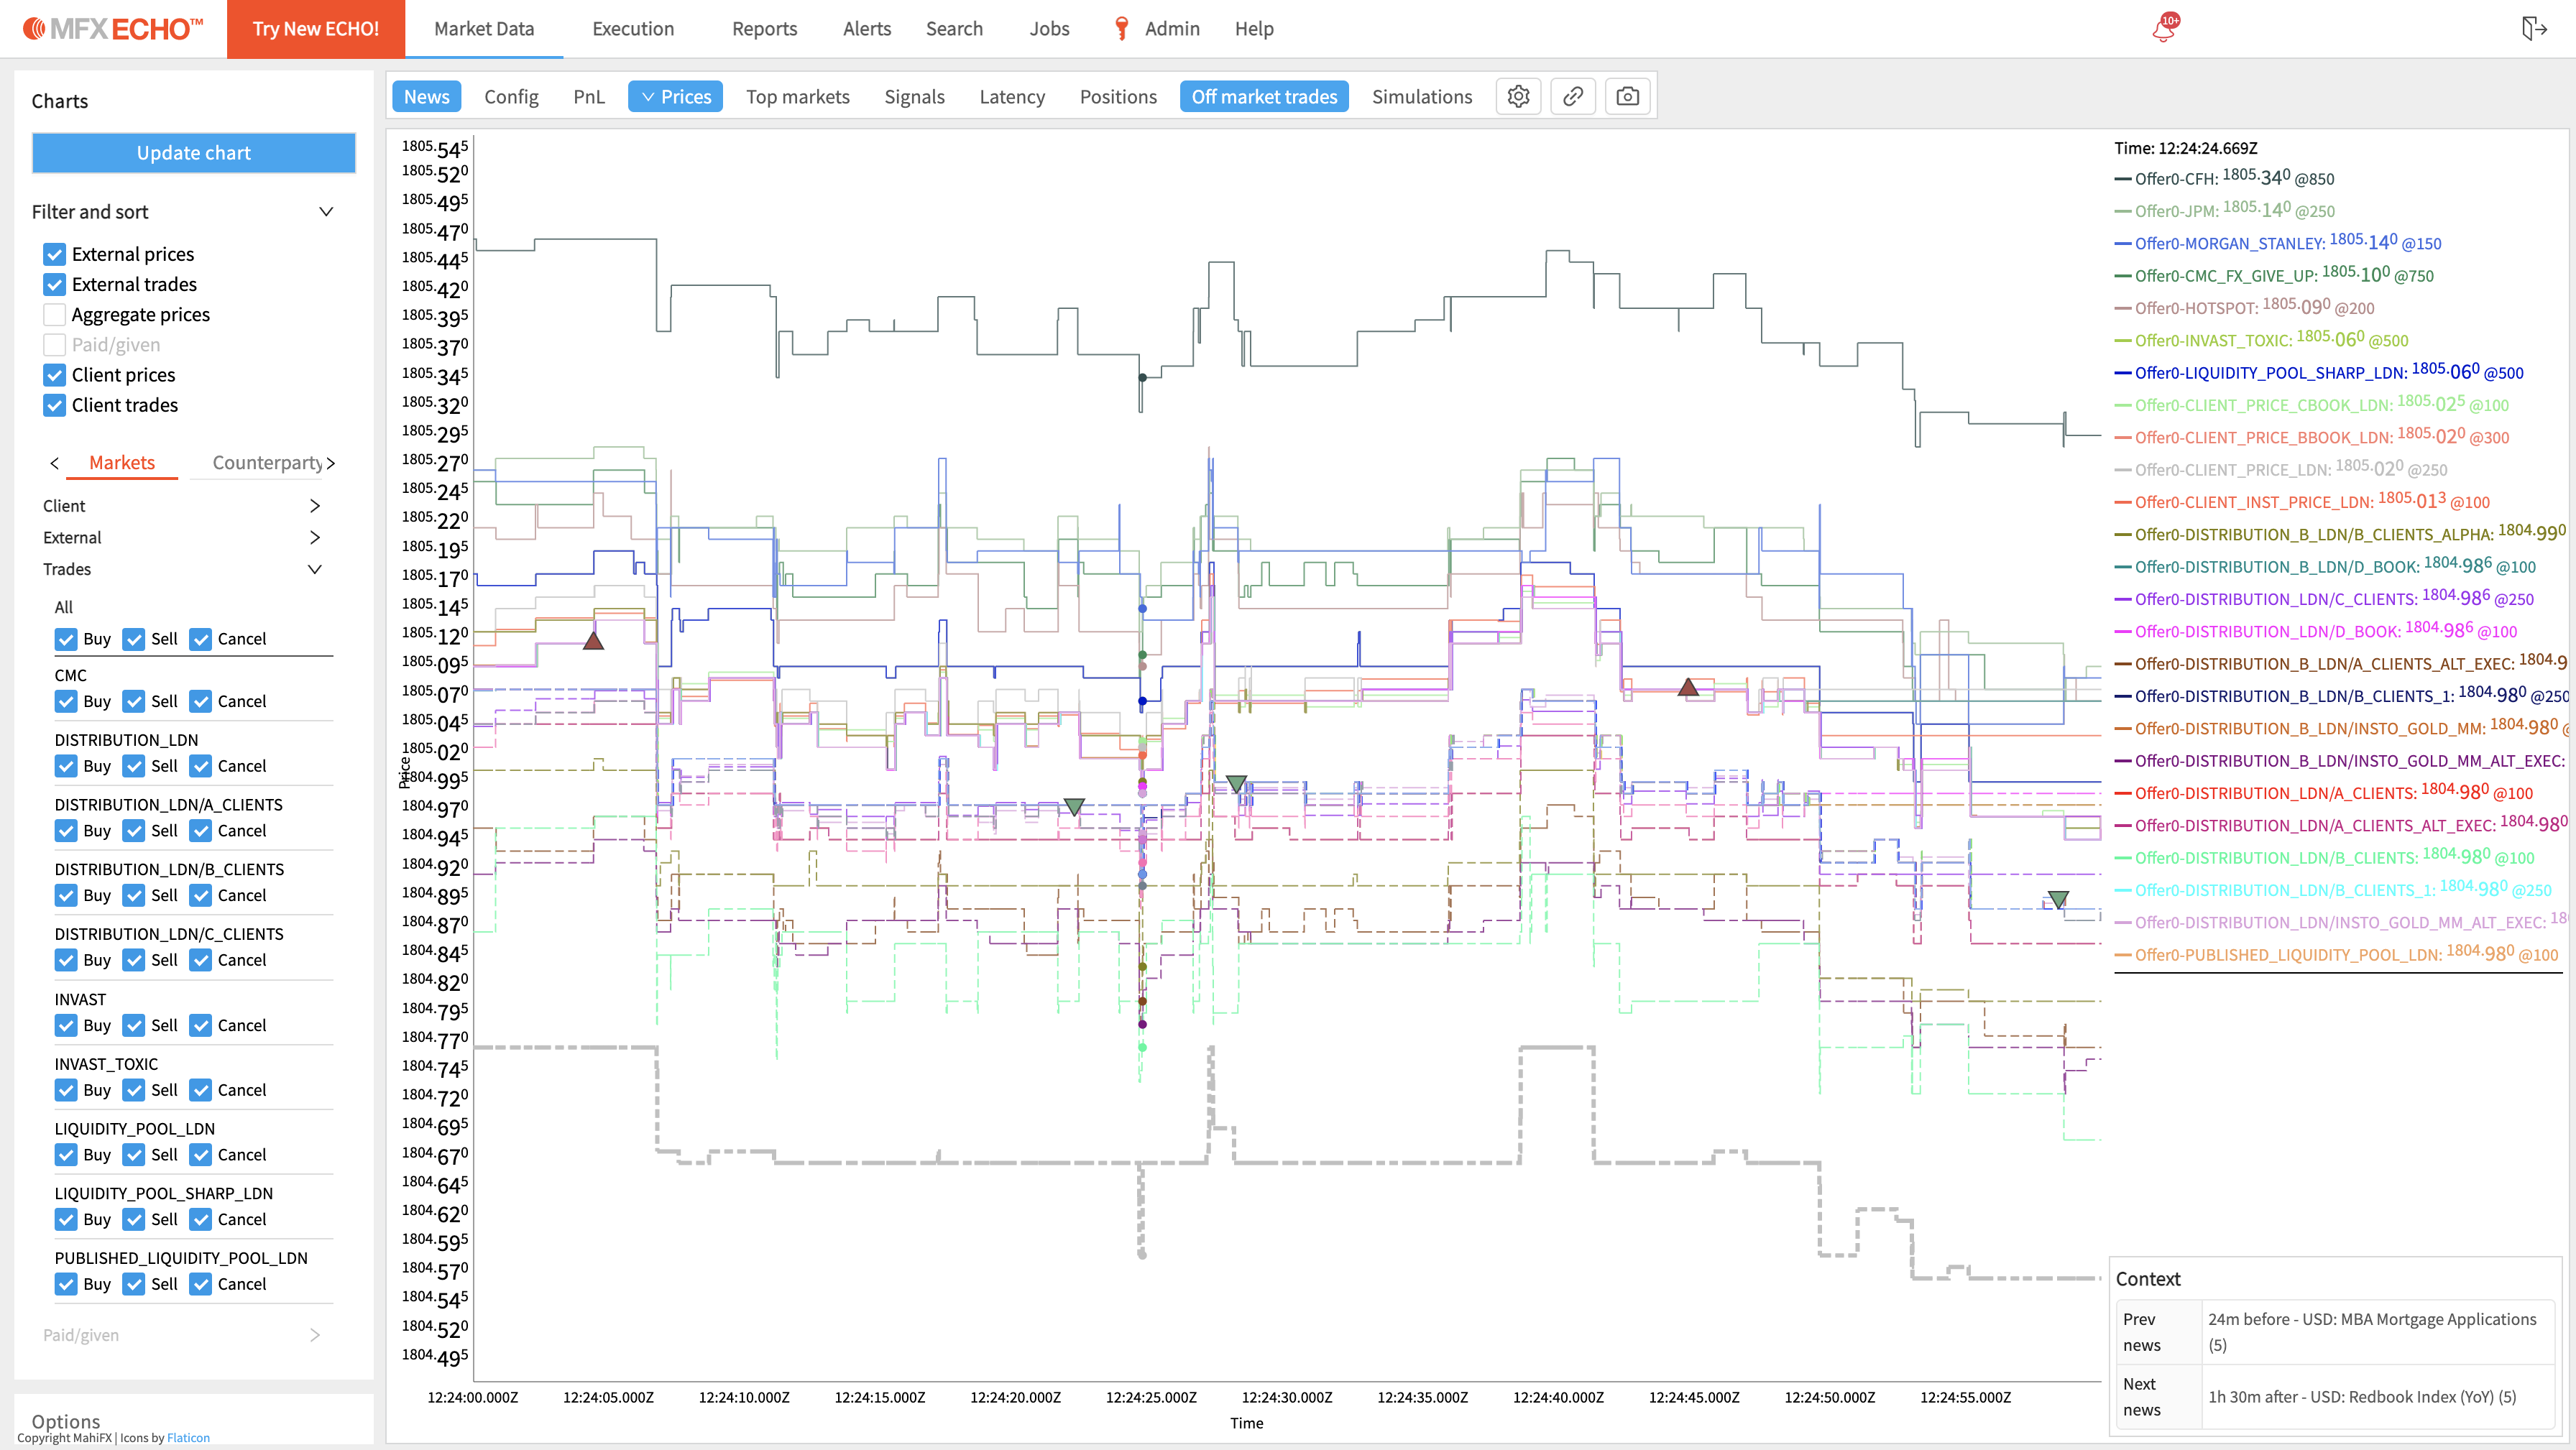Open the Flaticon link

[x=188, y=1438]
